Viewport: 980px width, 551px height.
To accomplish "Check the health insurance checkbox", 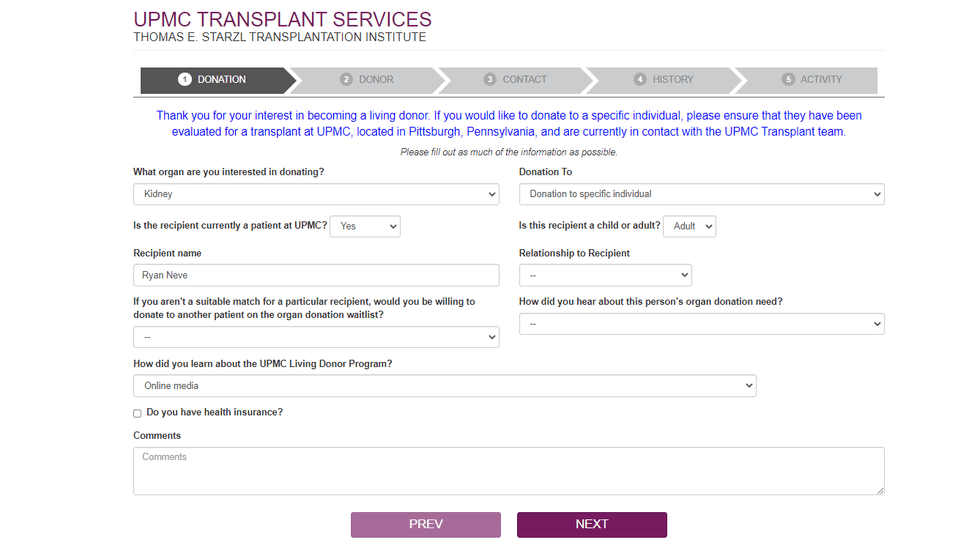I will 138,413.
